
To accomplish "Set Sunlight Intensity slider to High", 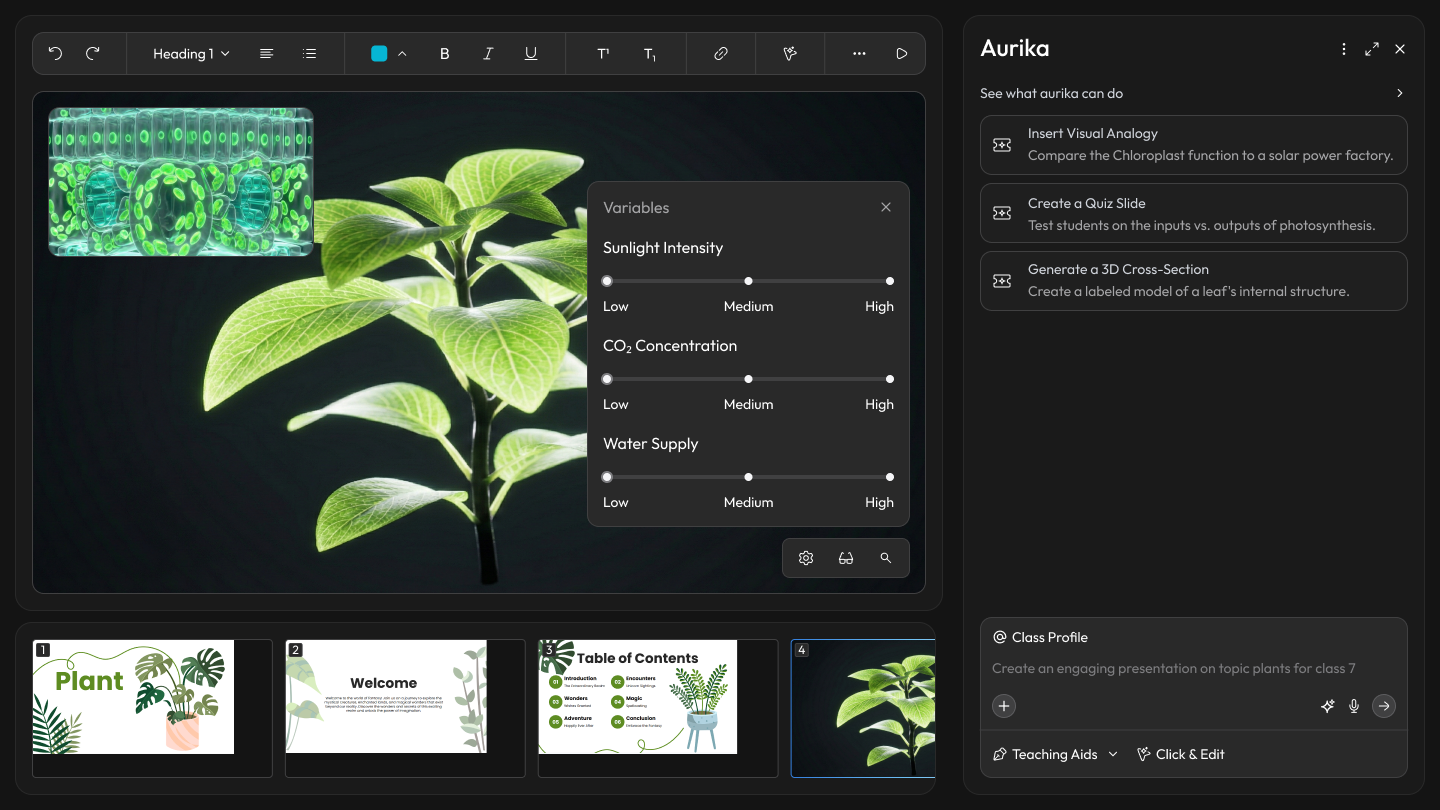I will tap(890, 281).
